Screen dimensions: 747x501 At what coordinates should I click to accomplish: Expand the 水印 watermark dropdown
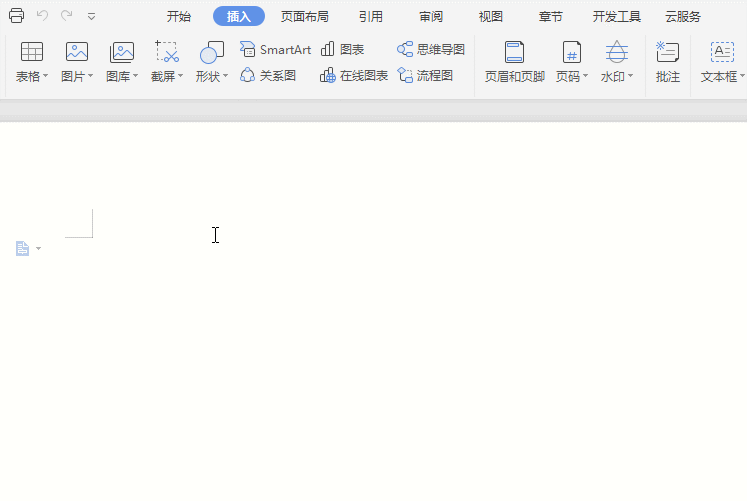click(617, 76)
